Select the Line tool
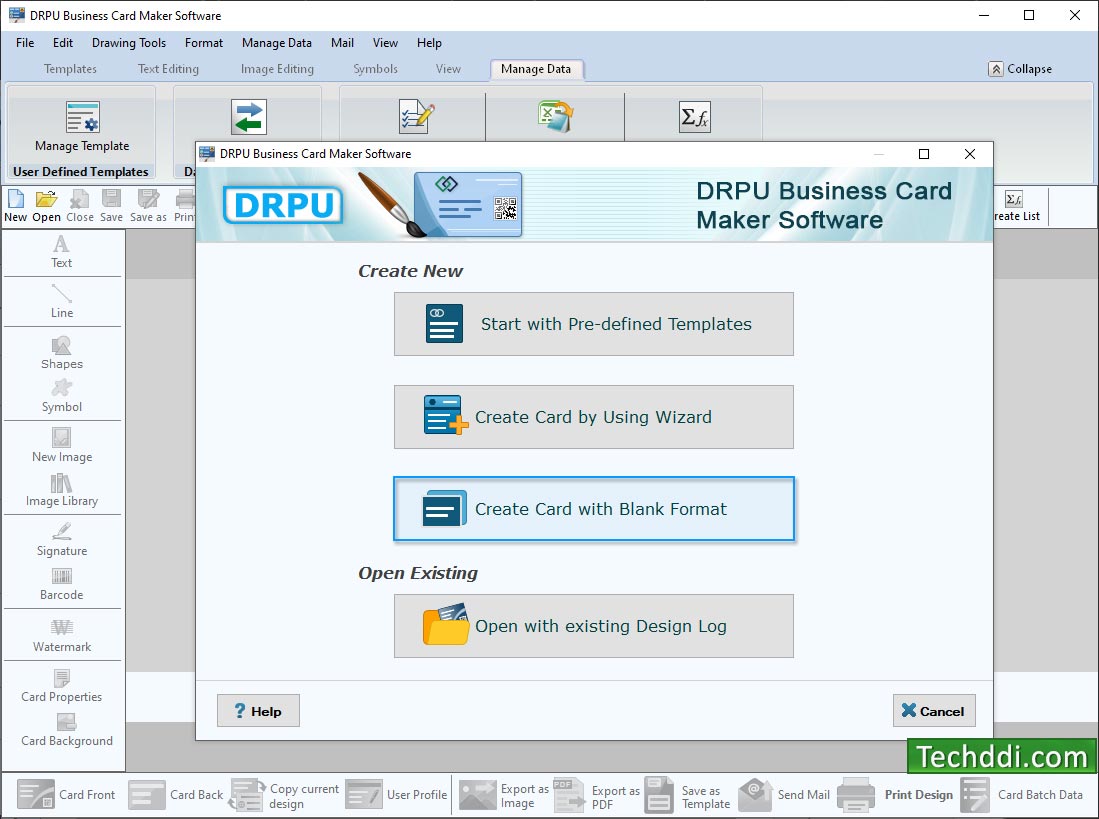Screen dimensions: 1099x819 tap(62, 301)
